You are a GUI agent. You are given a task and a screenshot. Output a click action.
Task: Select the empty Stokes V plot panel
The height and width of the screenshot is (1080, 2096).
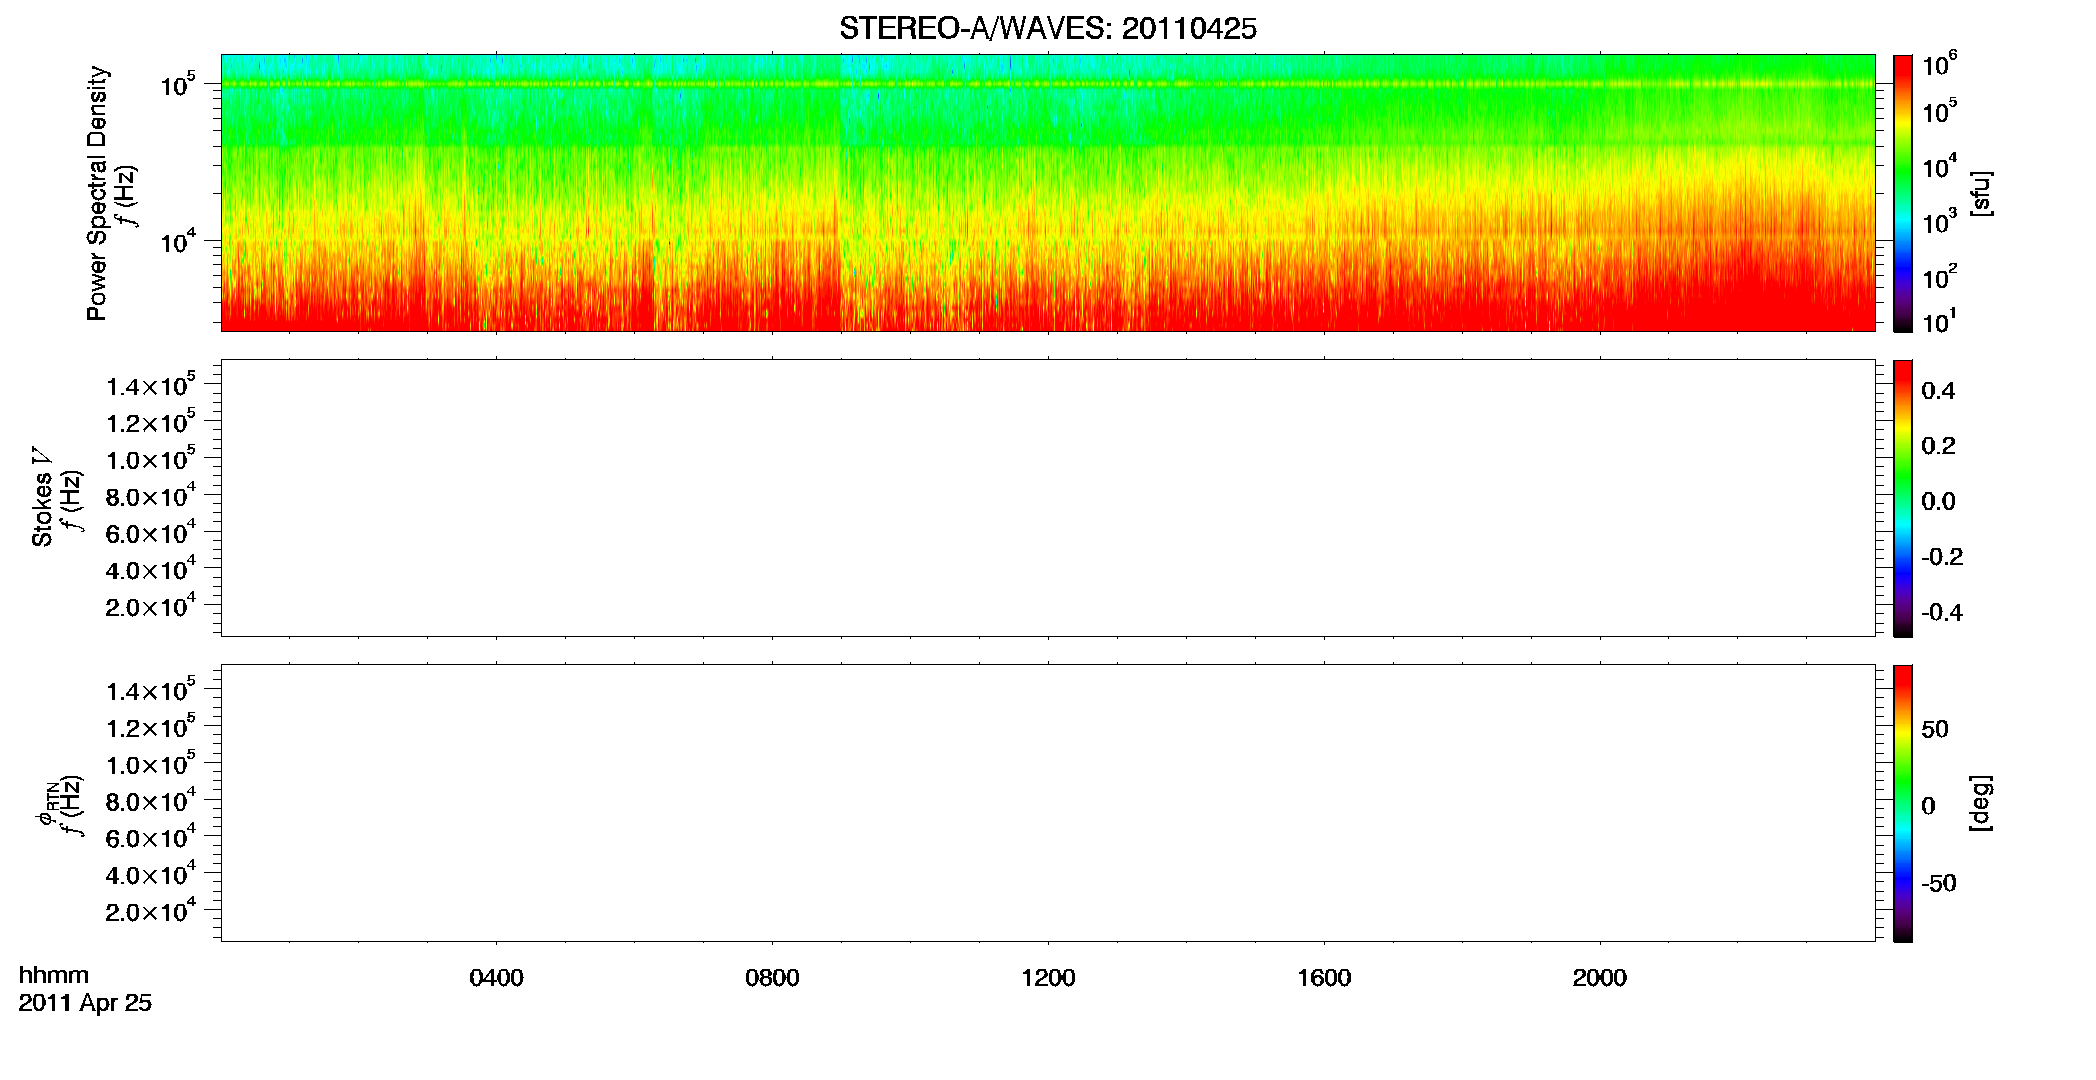click(1047, 497)
